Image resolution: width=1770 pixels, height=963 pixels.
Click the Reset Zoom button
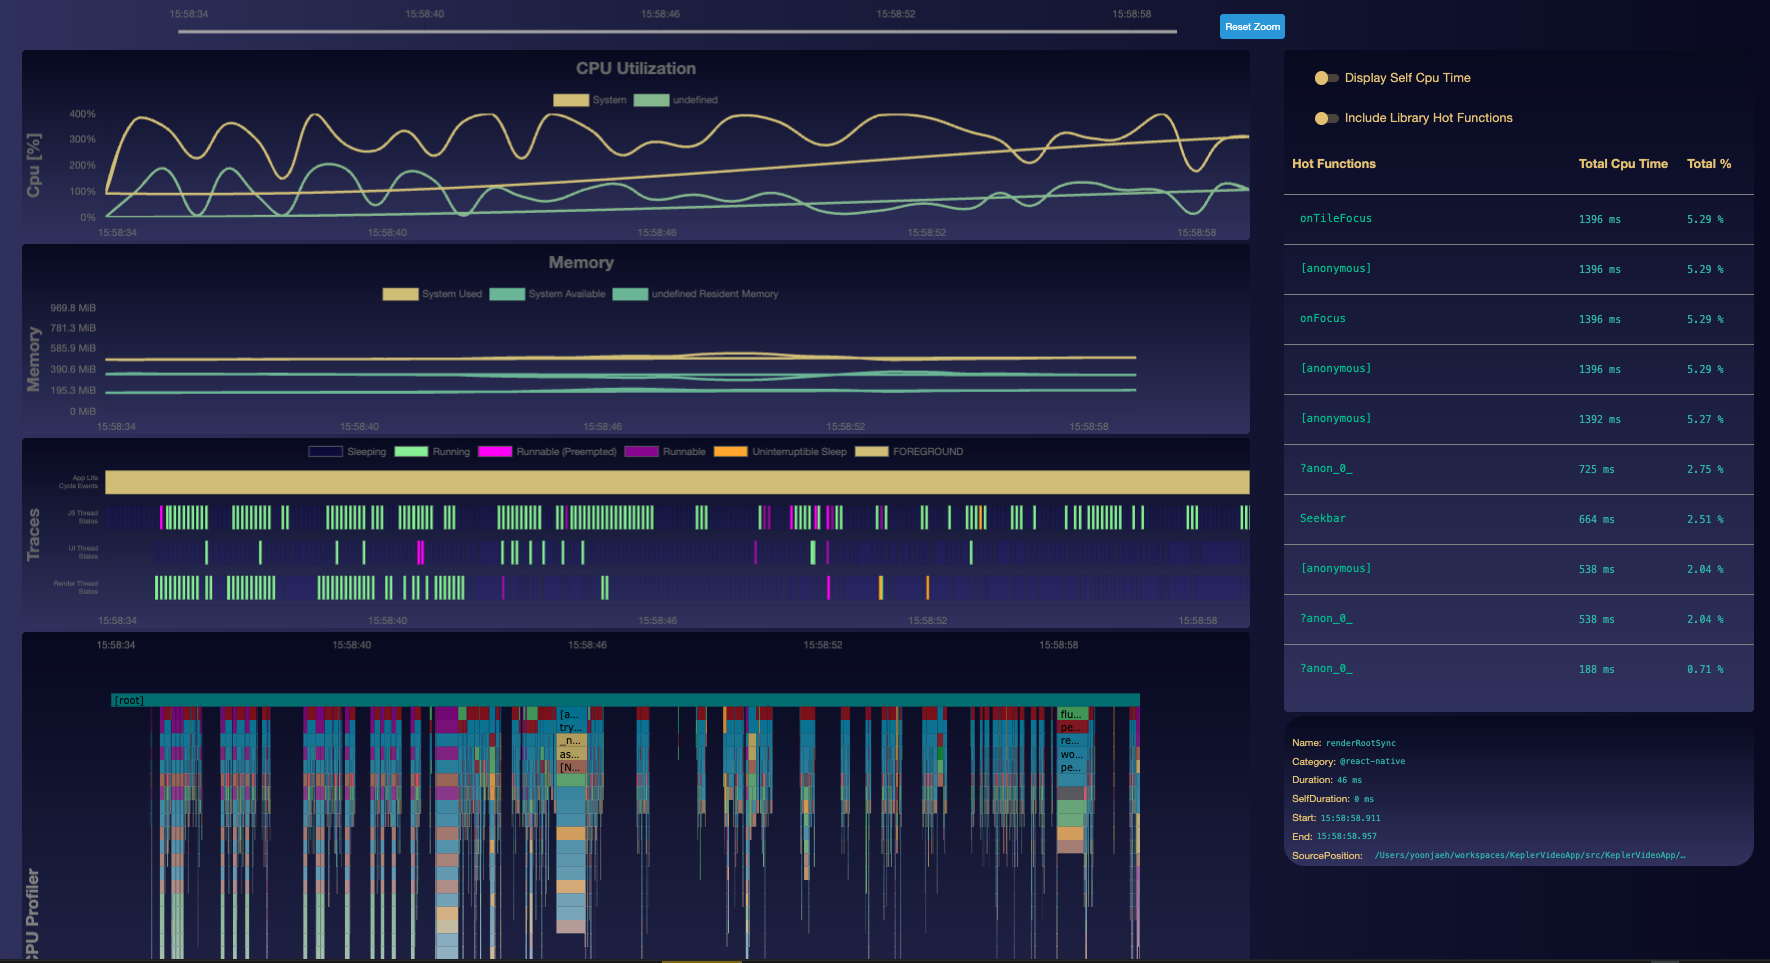1251,27
